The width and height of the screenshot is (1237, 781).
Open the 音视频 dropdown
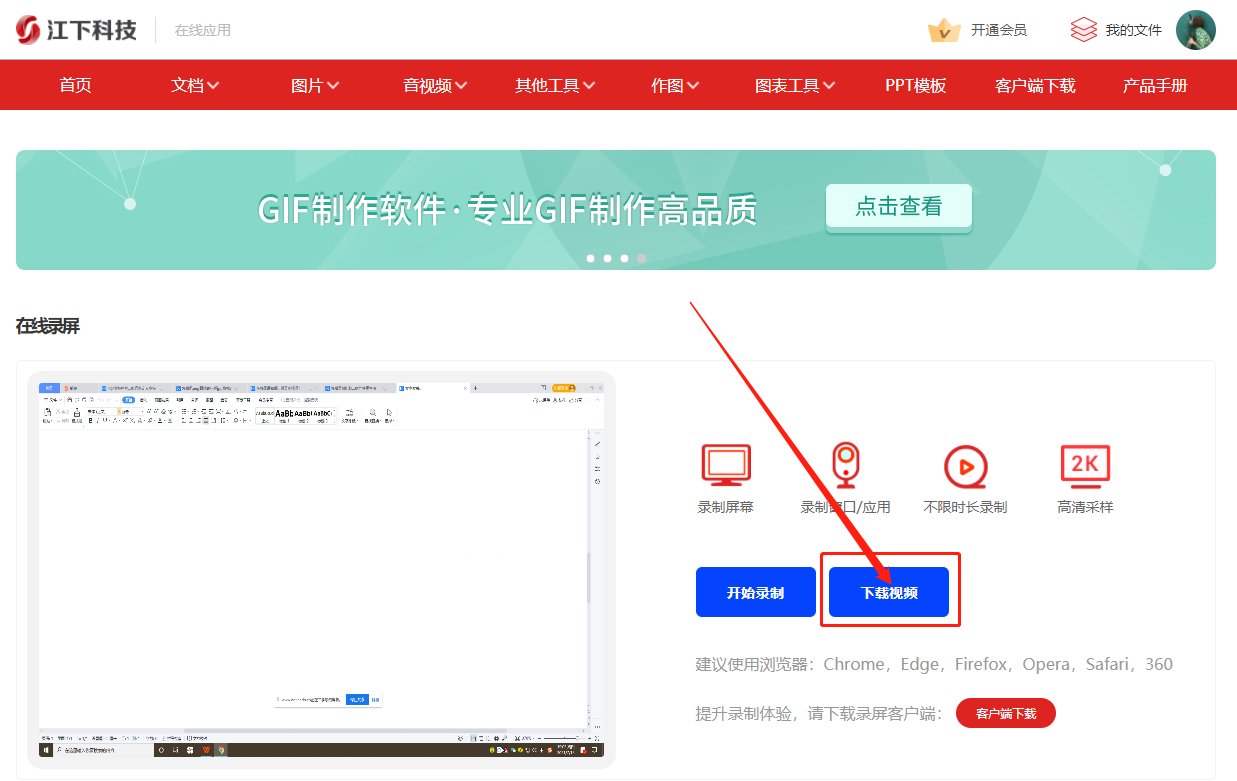(x=432, y=85)
